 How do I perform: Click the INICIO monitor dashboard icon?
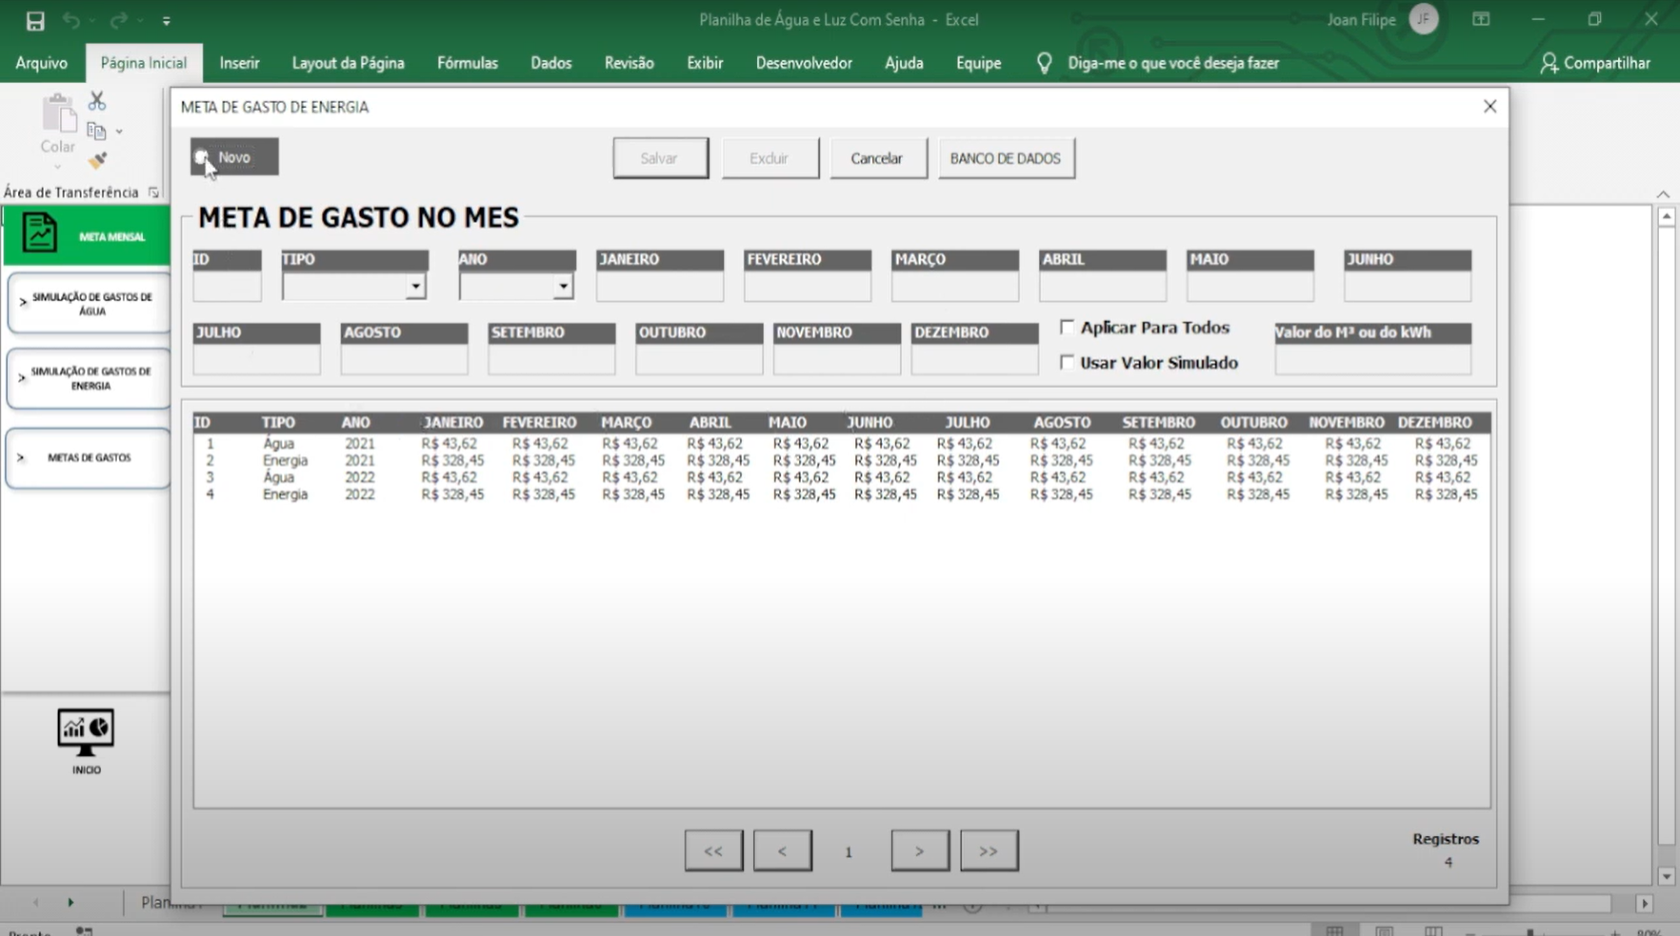pos(86,733)
